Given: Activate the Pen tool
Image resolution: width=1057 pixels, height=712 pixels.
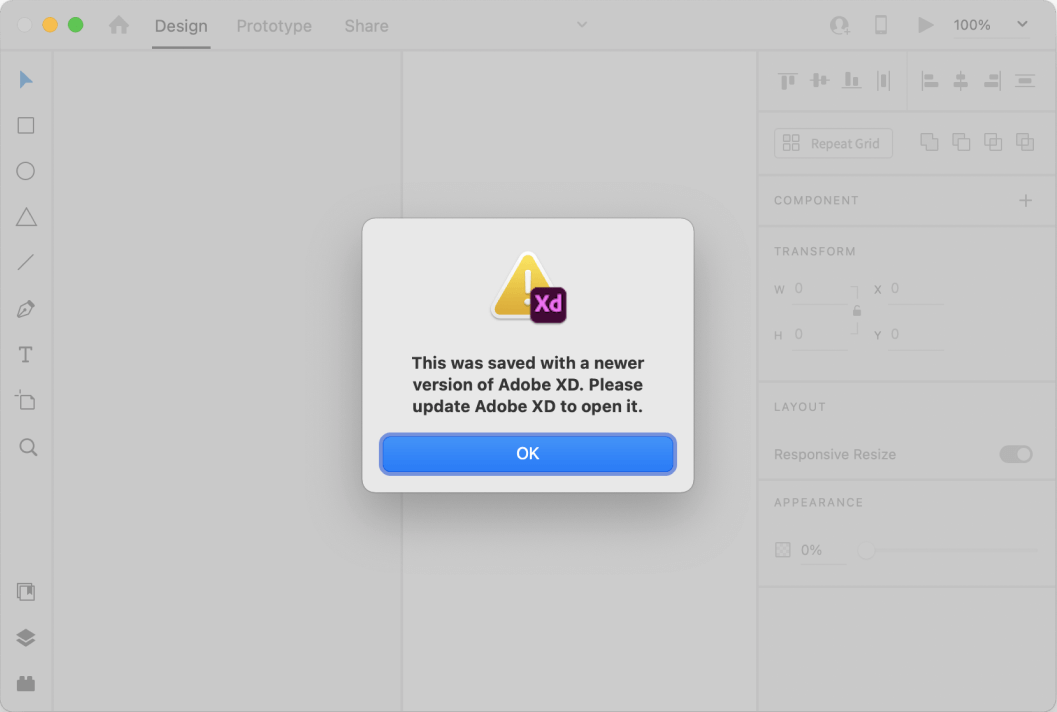Looking at the screenshot, I should tap(26, 309).
